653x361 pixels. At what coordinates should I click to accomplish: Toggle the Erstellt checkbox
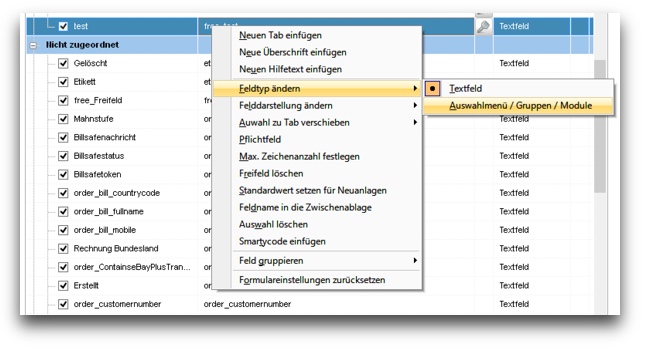click(63, 286)
